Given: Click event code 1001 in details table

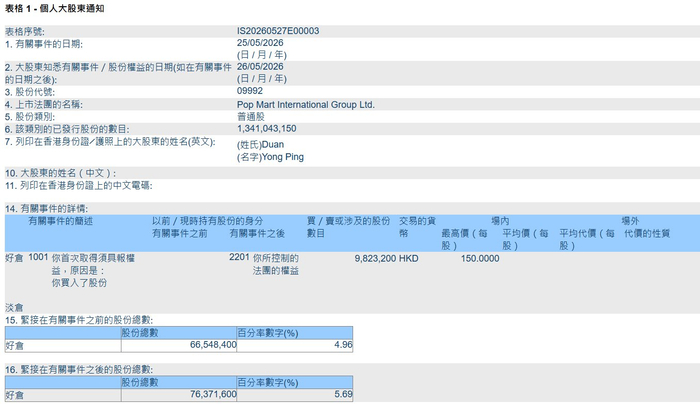Looking at the screenshot, I should (38, 257).
